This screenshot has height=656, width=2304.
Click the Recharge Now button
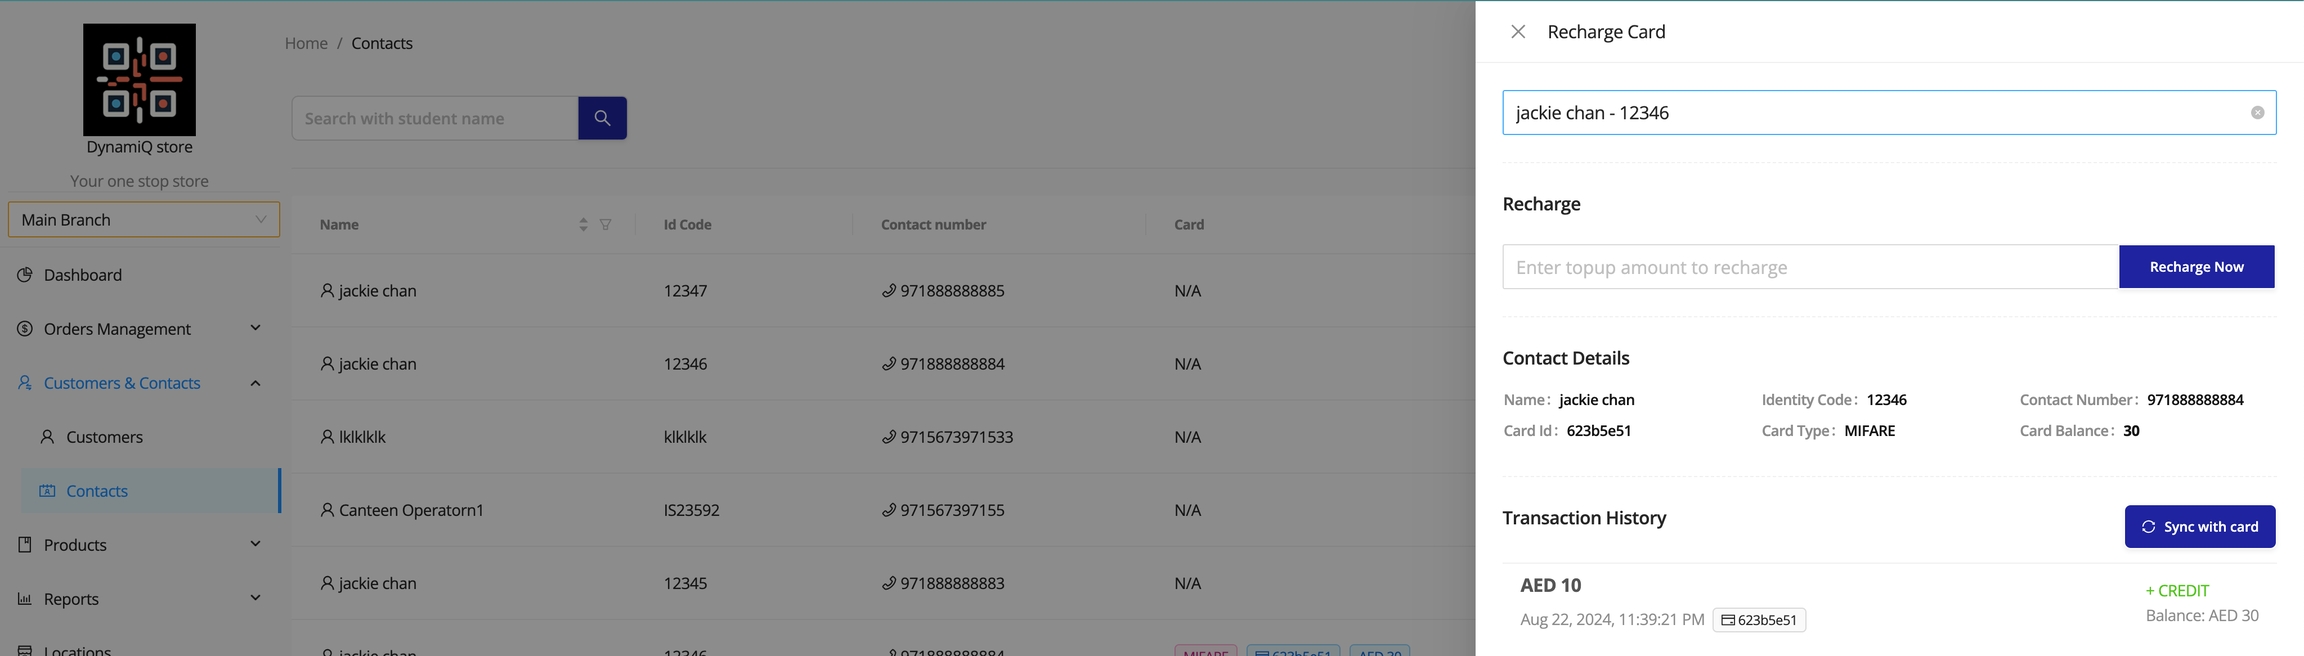[2196, 267]
